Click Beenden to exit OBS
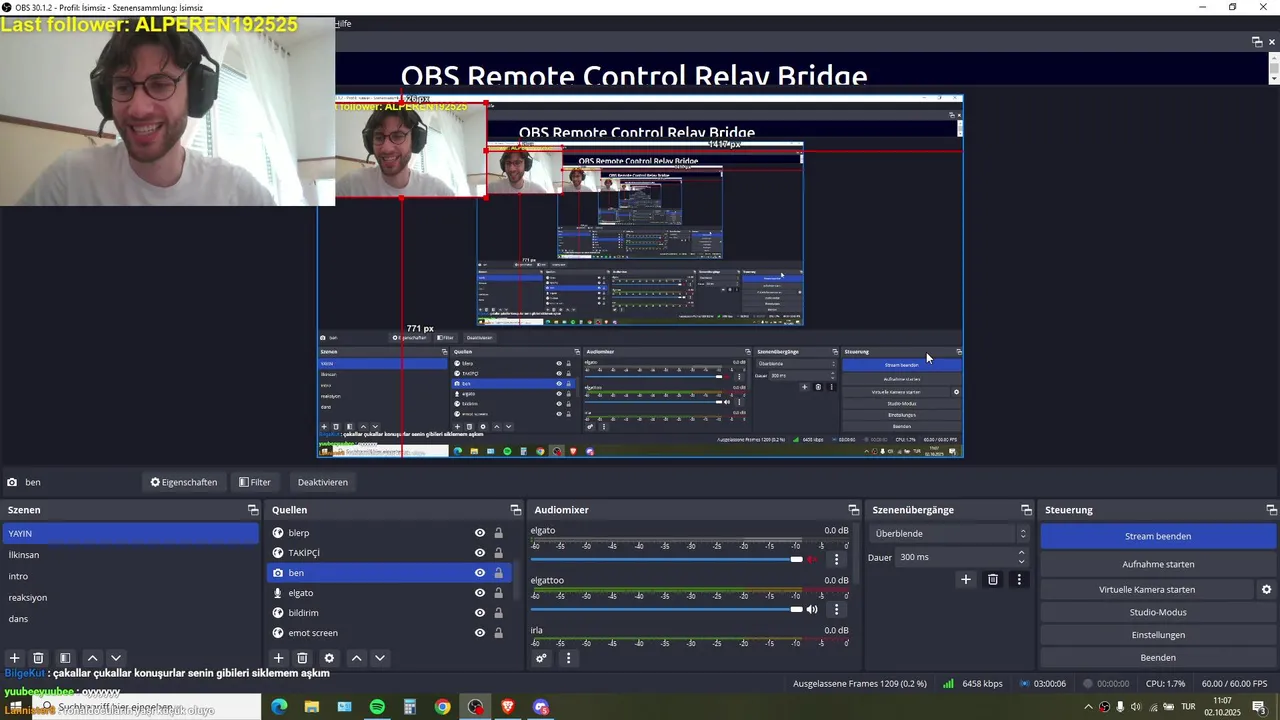1280x720 pixels. (x=1158, y=658)
